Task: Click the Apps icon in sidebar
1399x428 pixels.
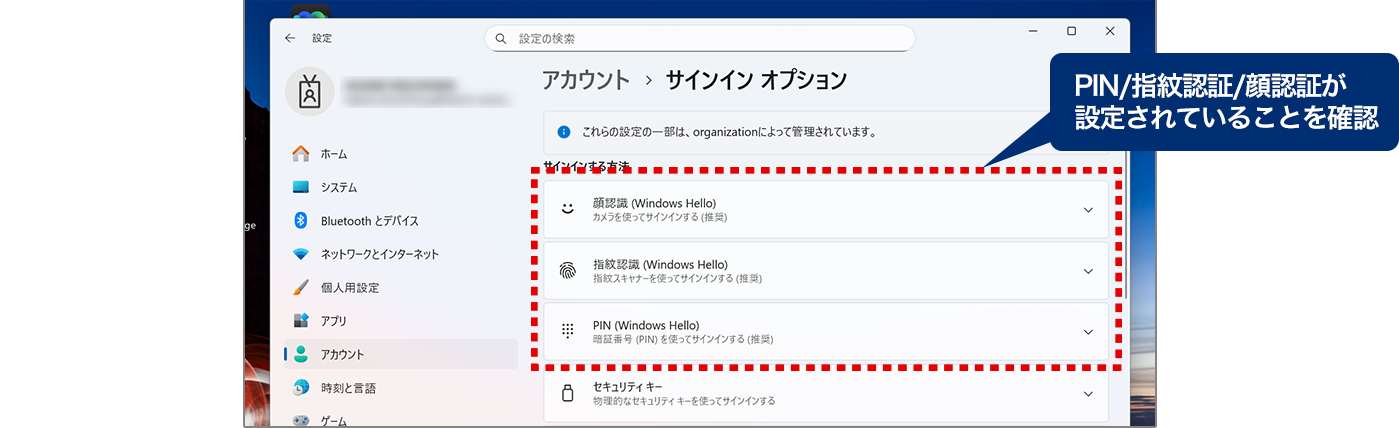Action: tap(301, 321)
